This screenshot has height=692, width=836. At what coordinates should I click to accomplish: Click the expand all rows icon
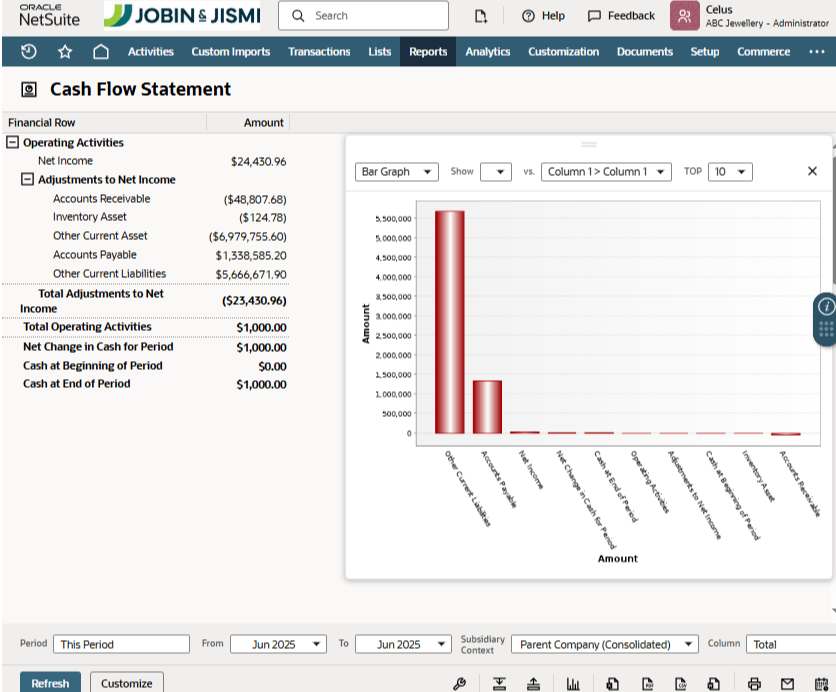point(500,681)
